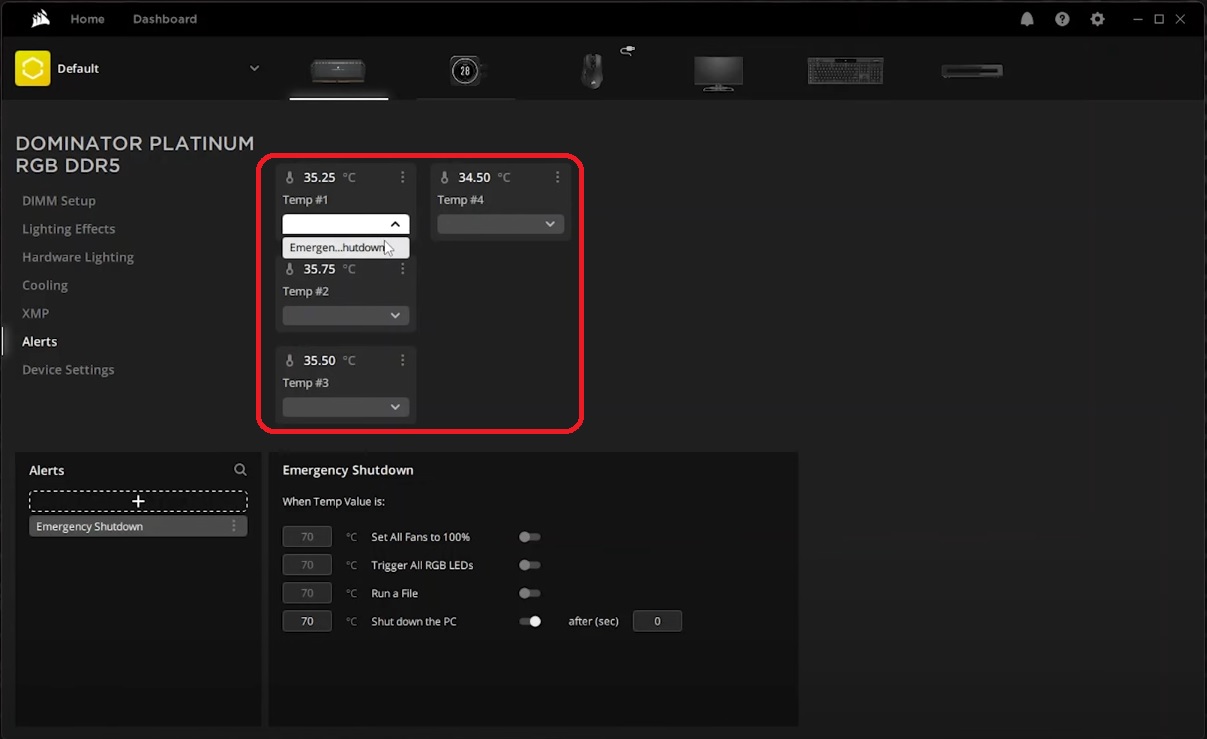
Task: Switch to the Dashboard menu item
Action: click(164, 18)
